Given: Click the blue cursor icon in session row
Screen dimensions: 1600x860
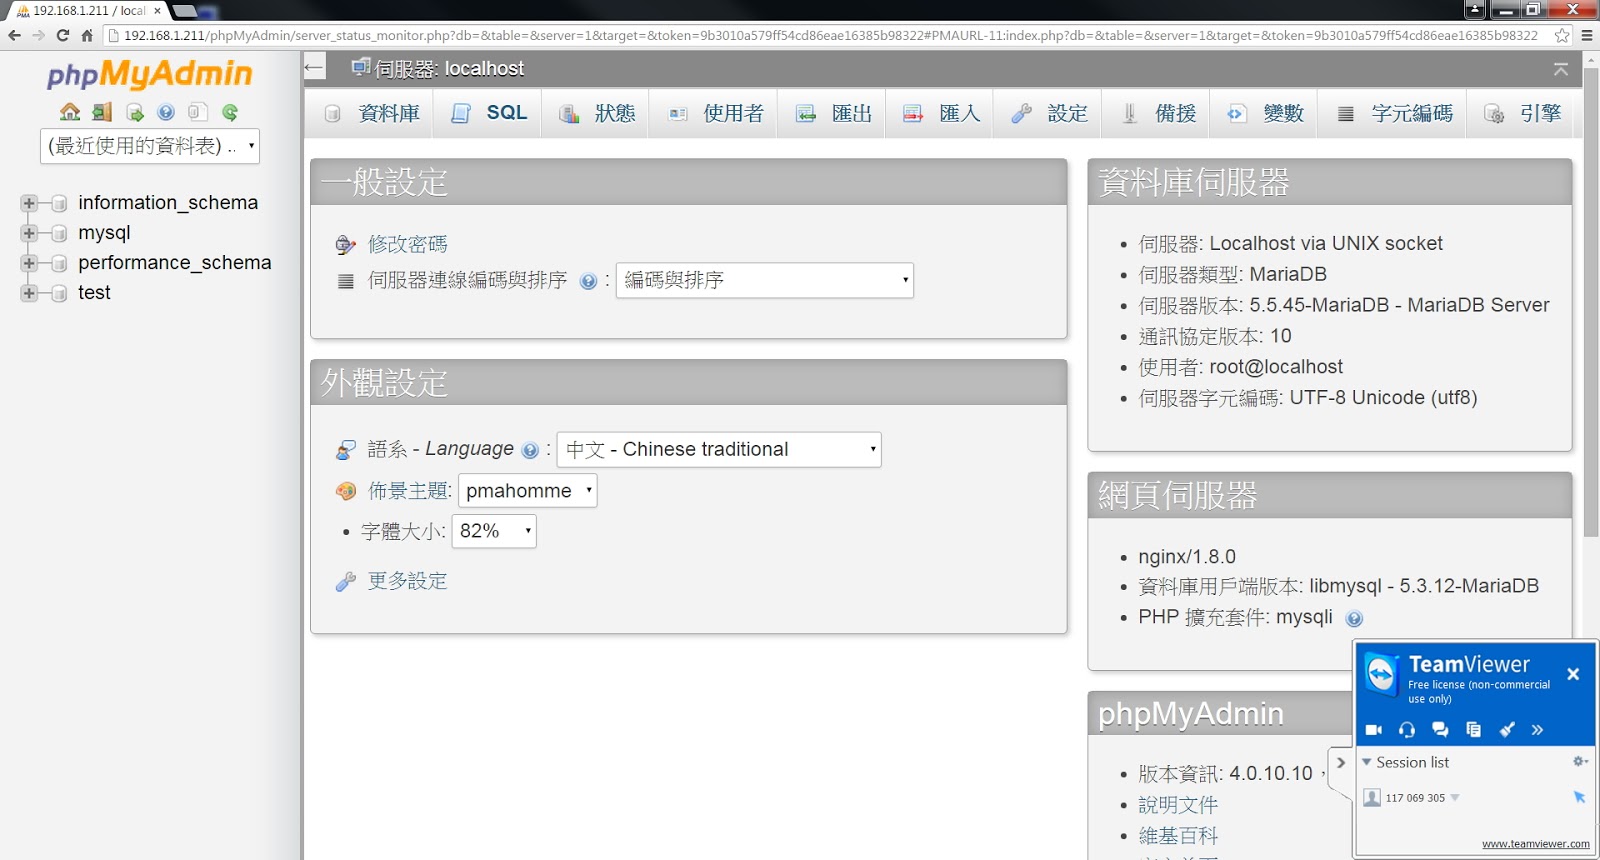Looking at the screenshot, I should point(1579,797).
